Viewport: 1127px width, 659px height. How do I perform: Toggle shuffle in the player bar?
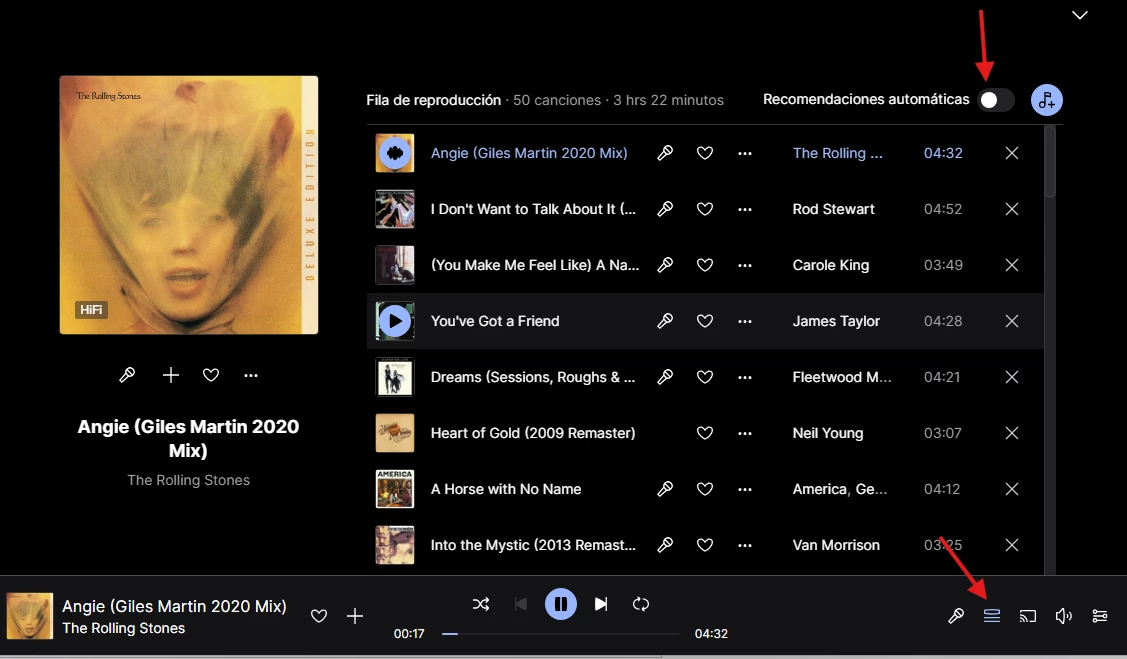481,604
